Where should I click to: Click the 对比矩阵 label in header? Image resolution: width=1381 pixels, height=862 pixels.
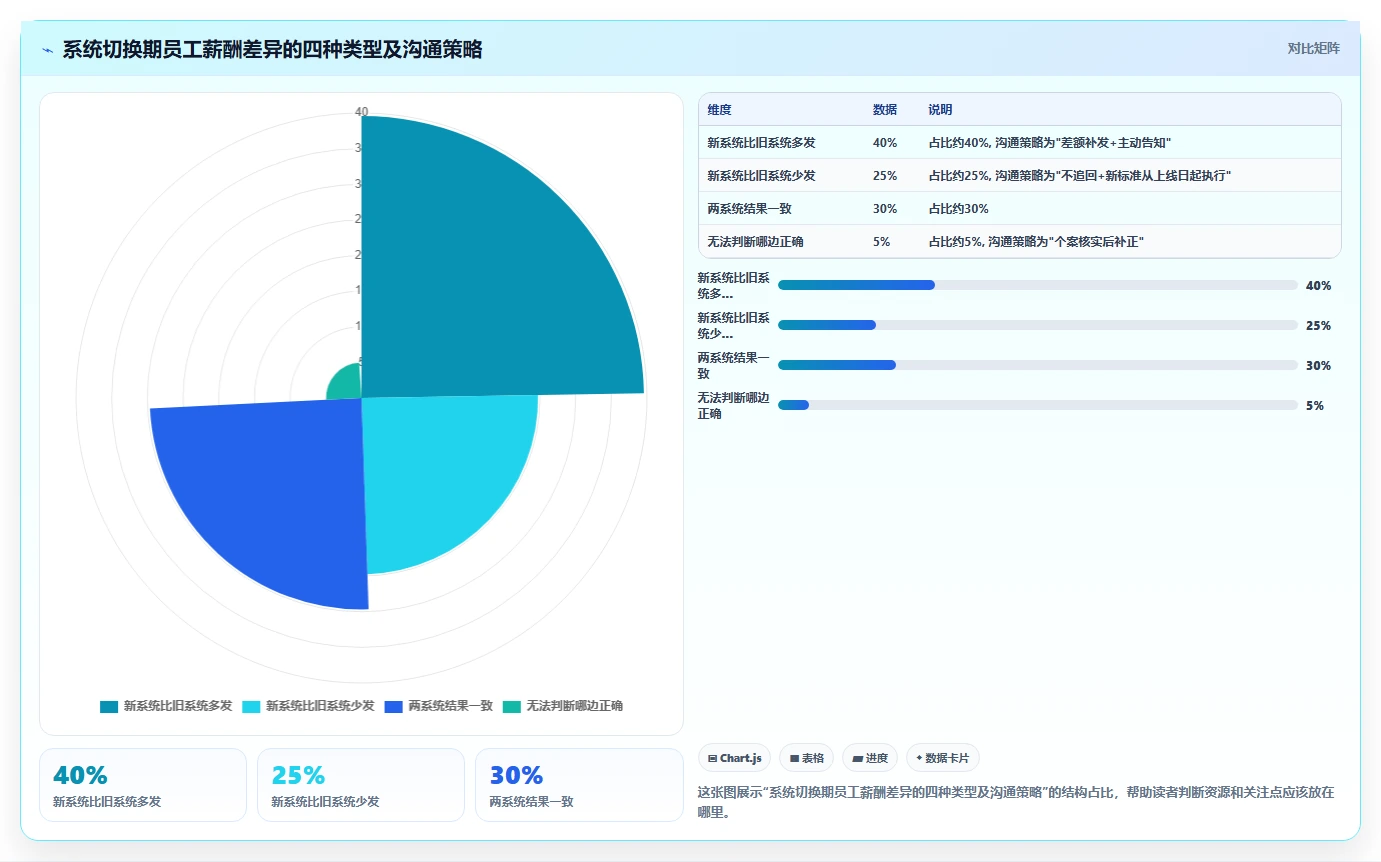[1313, 48]
